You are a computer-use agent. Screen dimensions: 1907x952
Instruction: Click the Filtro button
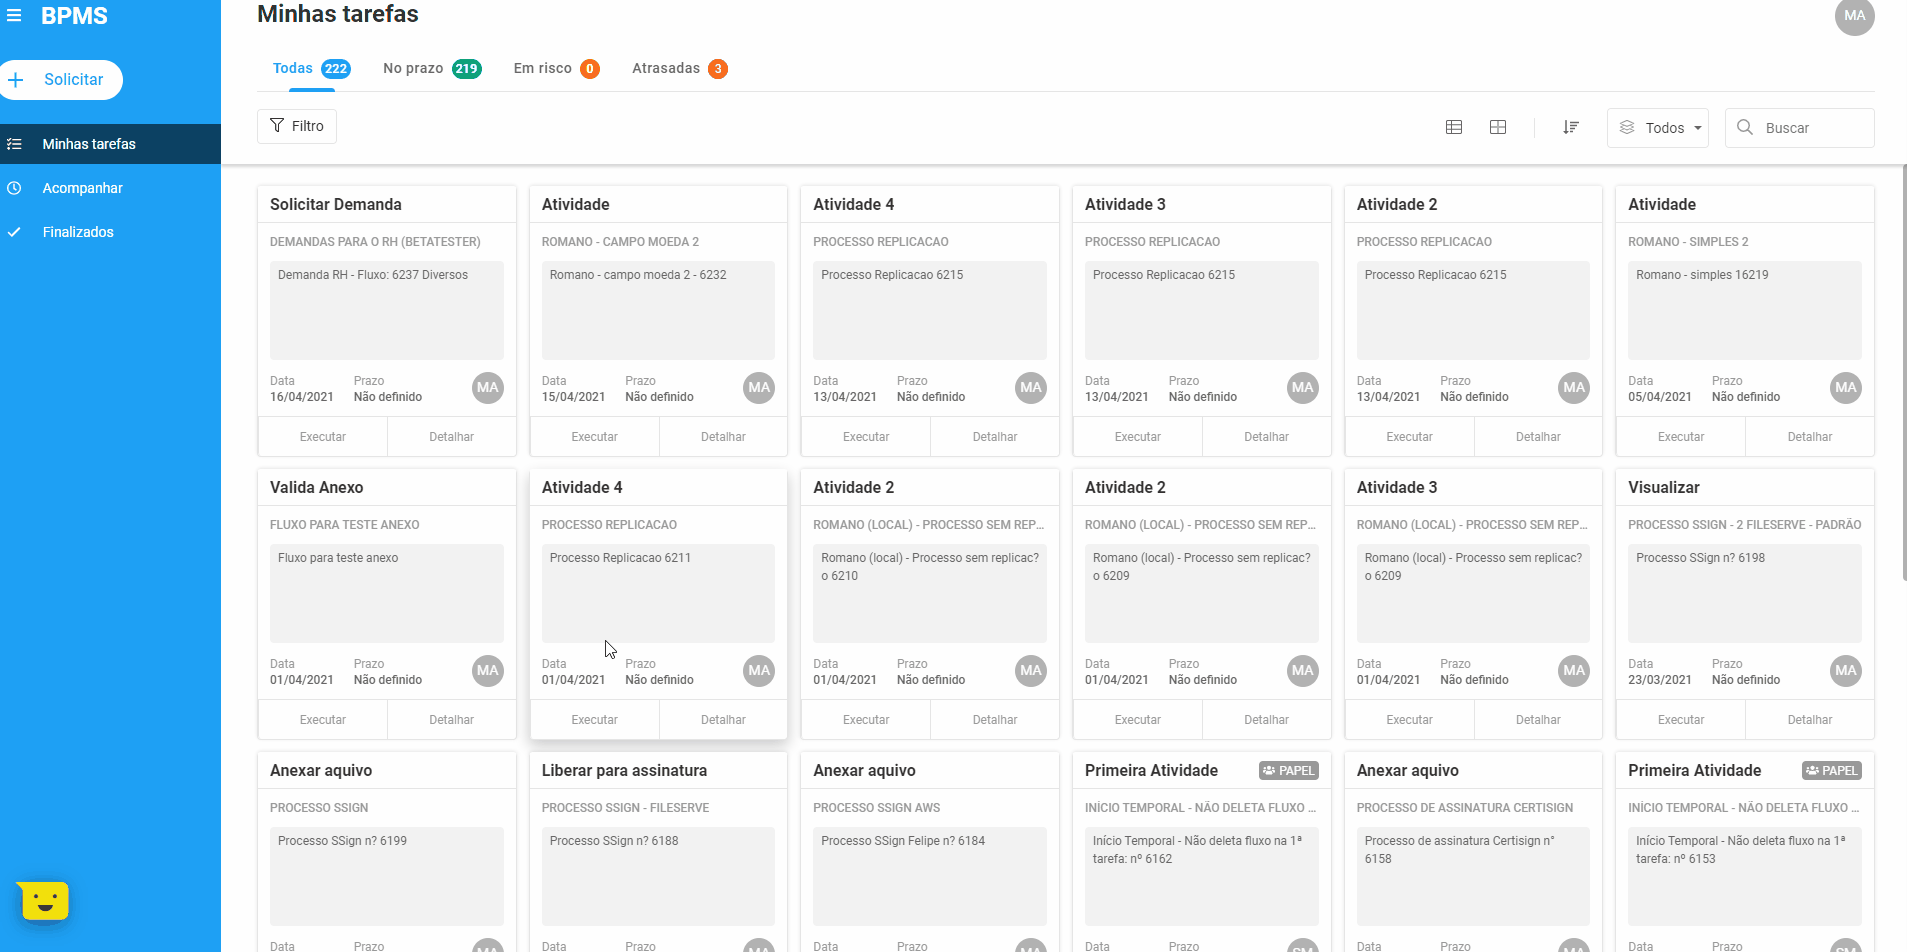pos(297,126)
